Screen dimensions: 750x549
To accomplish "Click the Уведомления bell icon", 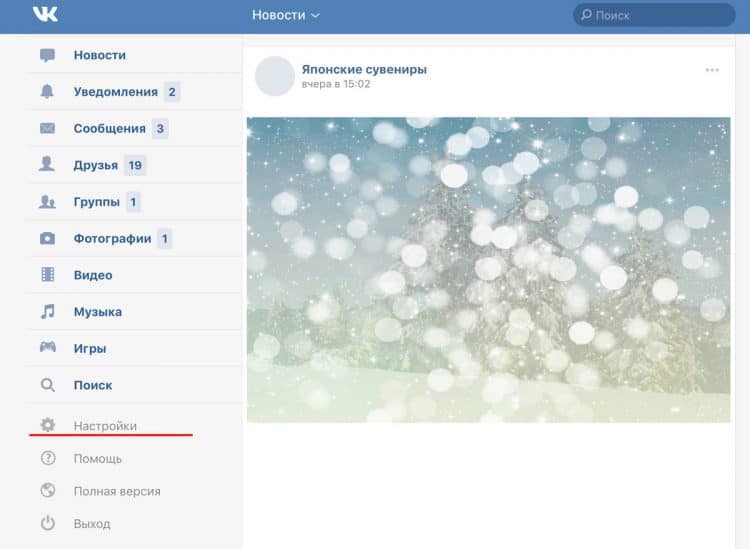I will (x=47, y=91).
